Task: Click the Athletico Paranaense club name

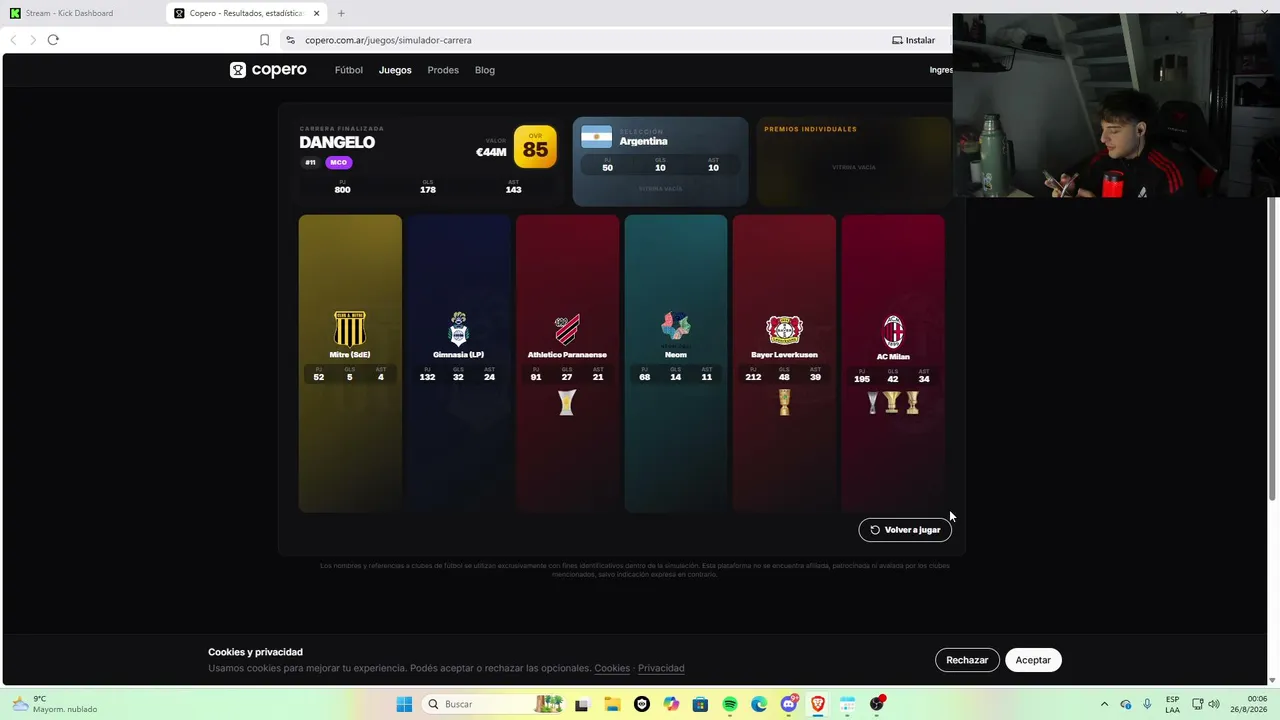Action: tap(567, 355)
